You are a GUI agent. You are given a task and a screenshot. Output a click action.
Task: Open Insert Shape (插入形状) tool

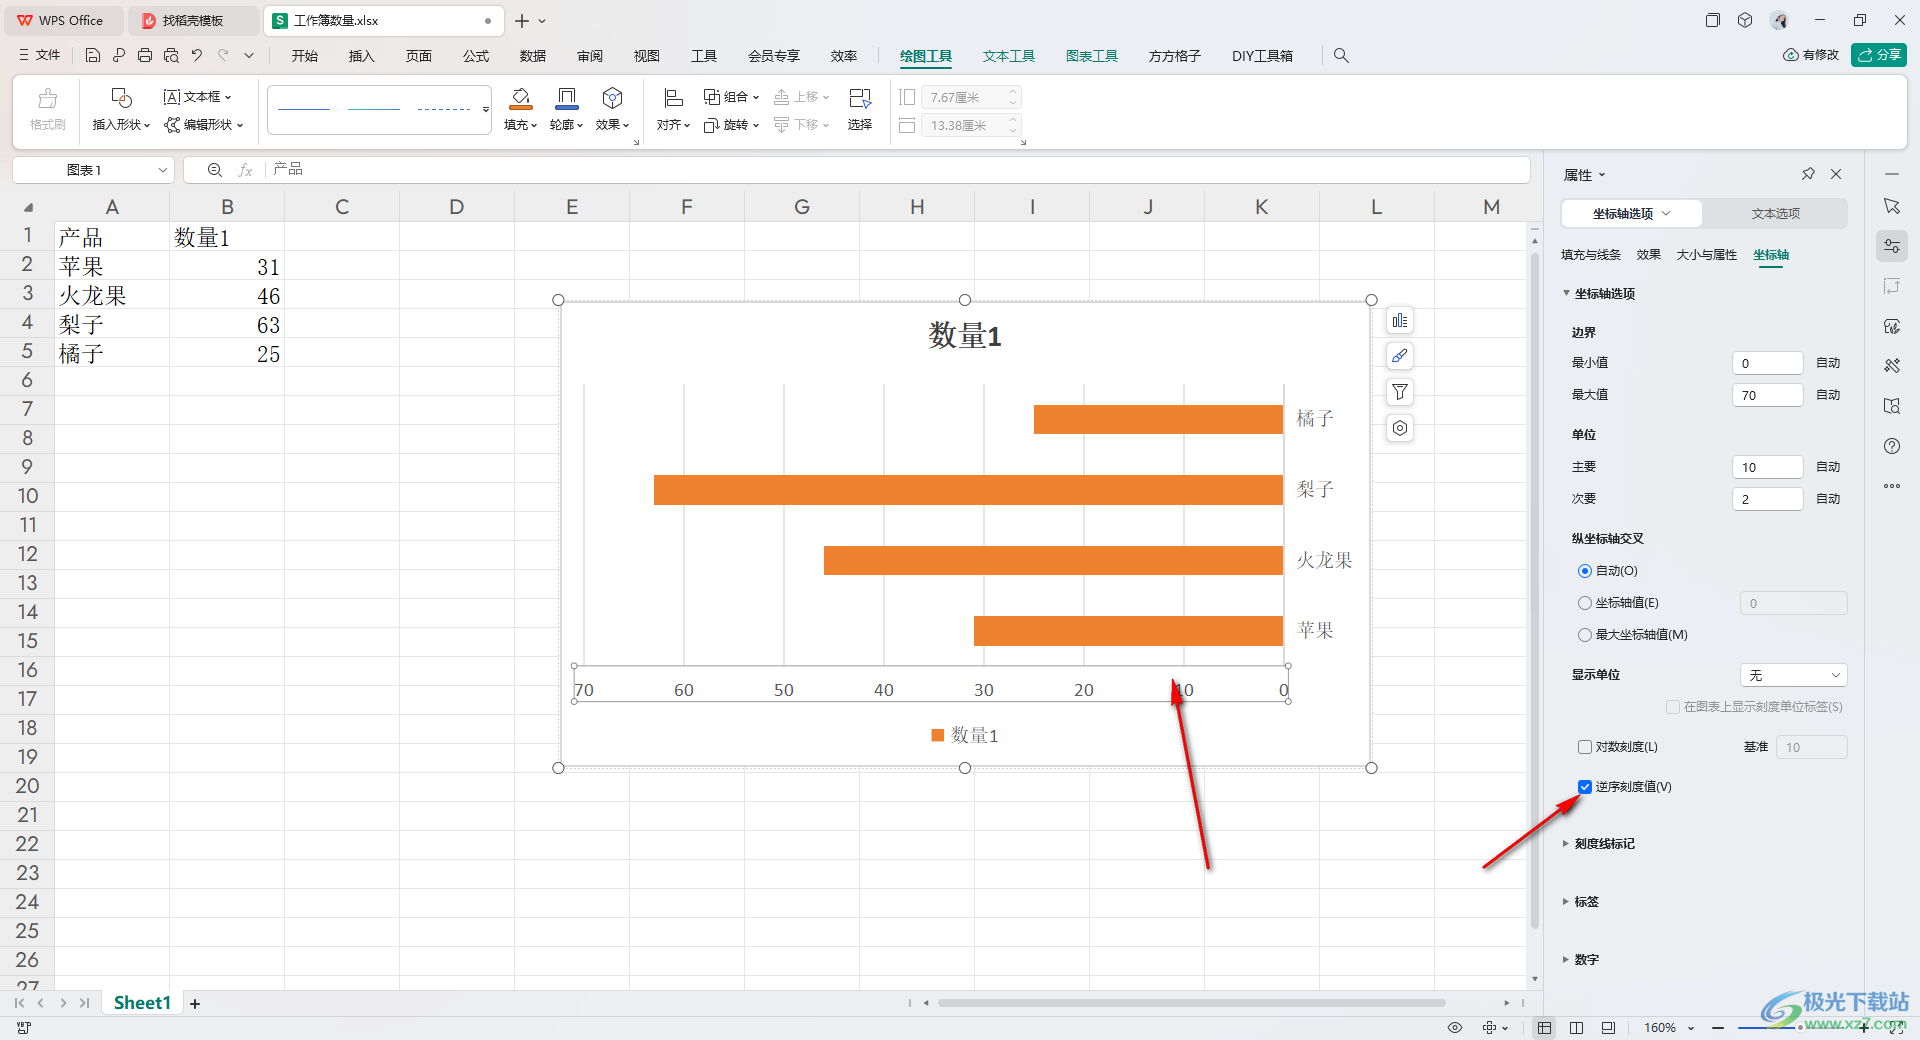[121, 109]
